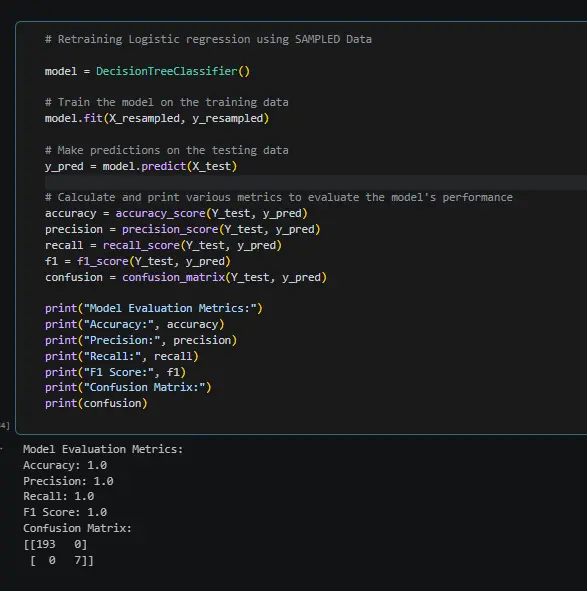Click the f1_score assignment line
The height and width of the screenshot is (591, 587).
click(x=138, y=261)
